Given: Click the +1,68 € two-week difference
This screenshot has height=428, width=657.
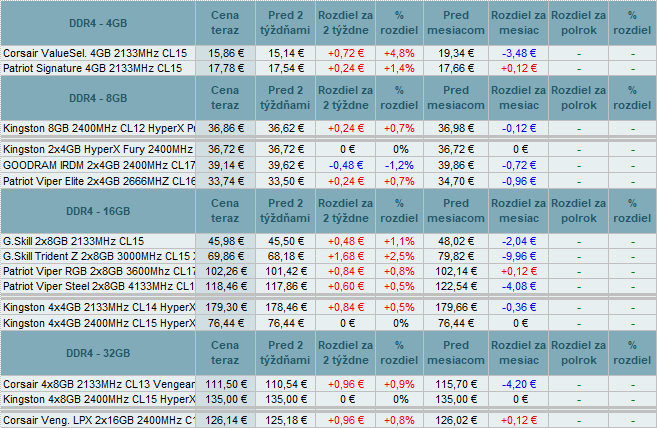Looking at the screenshot, I should [346, 256].
